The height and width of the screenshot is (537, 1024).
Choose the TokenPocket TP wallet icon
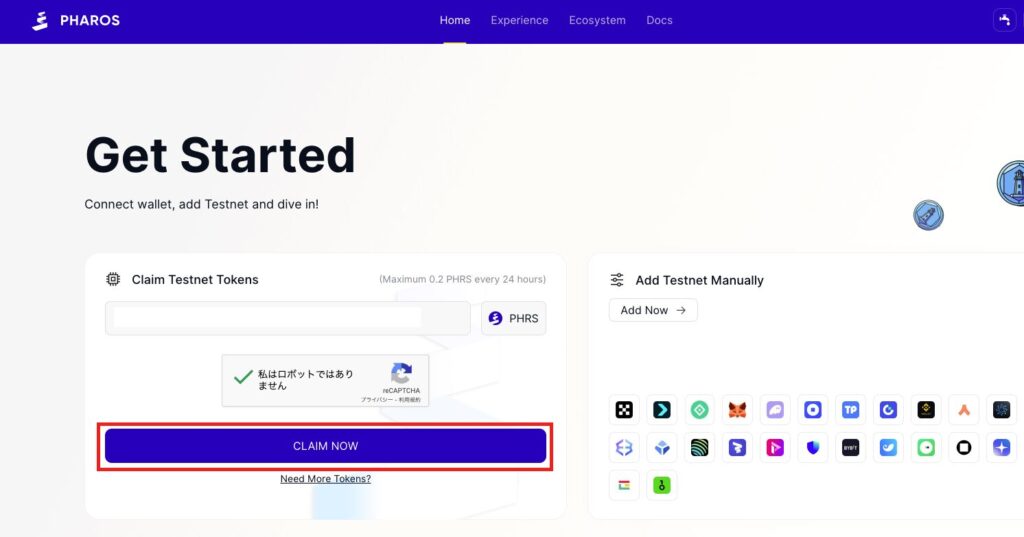(850, 409)
